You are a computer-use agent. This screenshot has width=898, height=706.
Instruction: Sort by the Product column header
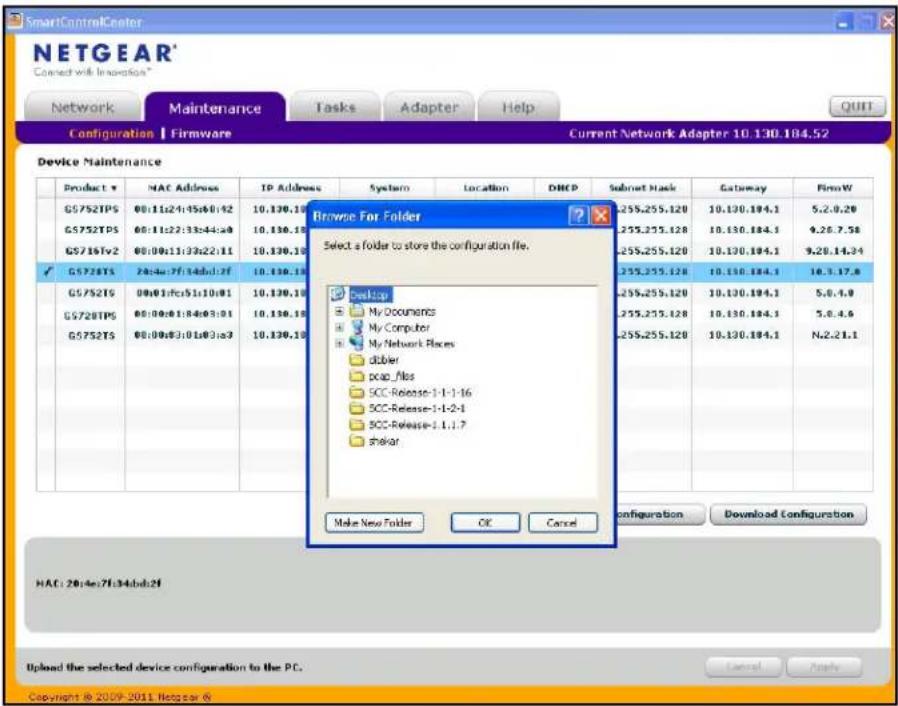[x=90, y=188]
